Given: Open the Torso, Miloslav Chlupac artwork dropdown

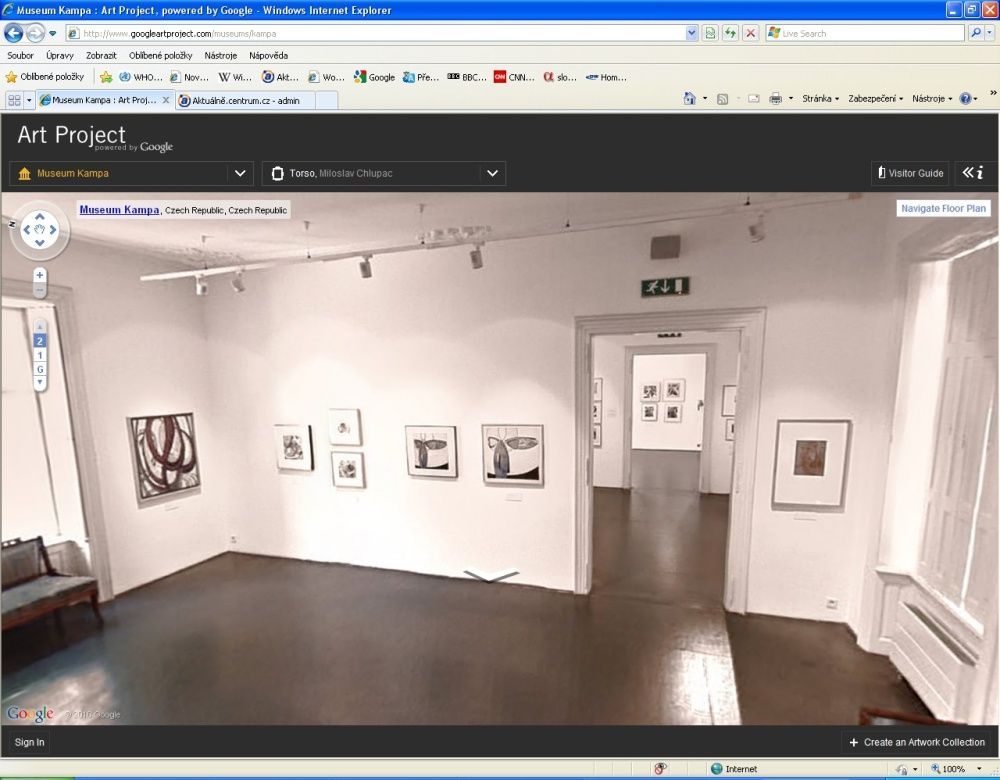Looking at the screenshot, I should point(384,173).
